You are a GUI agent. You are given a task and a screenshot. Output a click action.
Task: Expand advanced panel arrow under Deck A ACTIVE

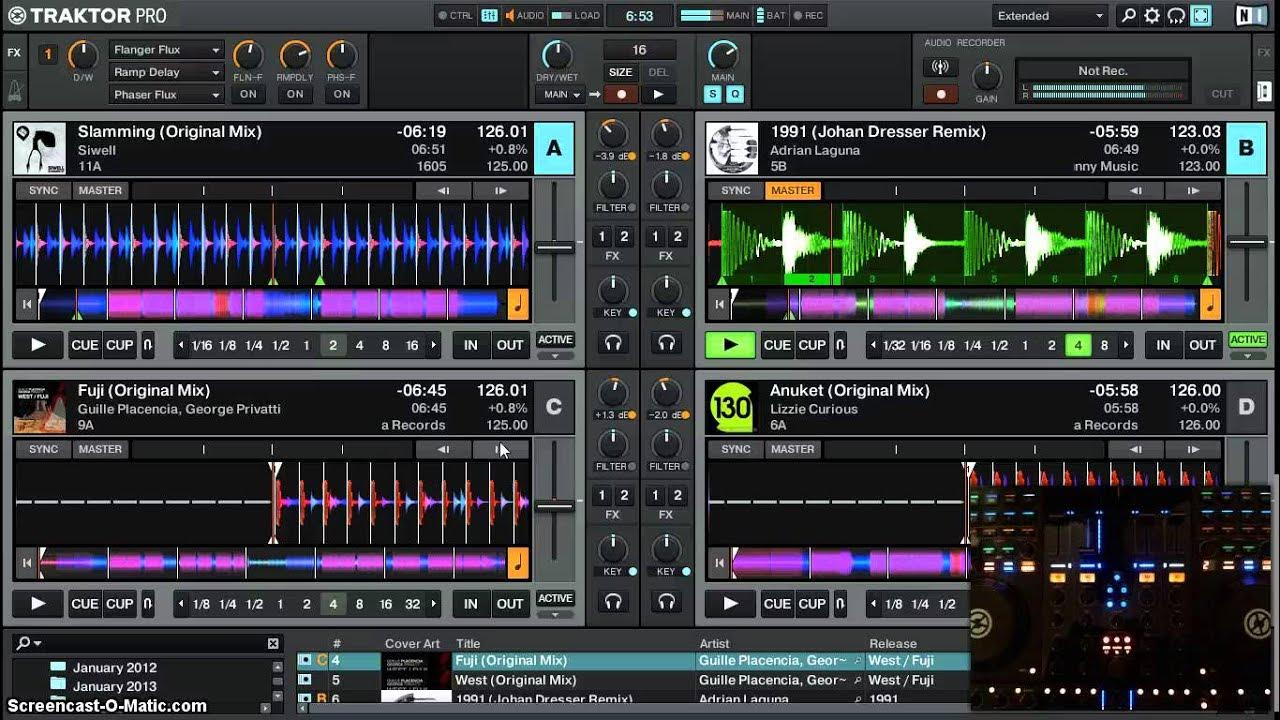(x=555, y=356)
